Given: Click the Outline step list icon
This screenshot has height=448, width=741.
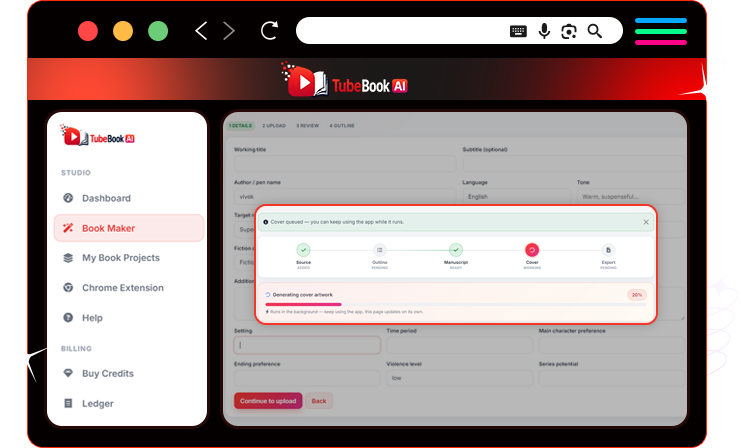Looking at the screenshot, I should [379, 250].
